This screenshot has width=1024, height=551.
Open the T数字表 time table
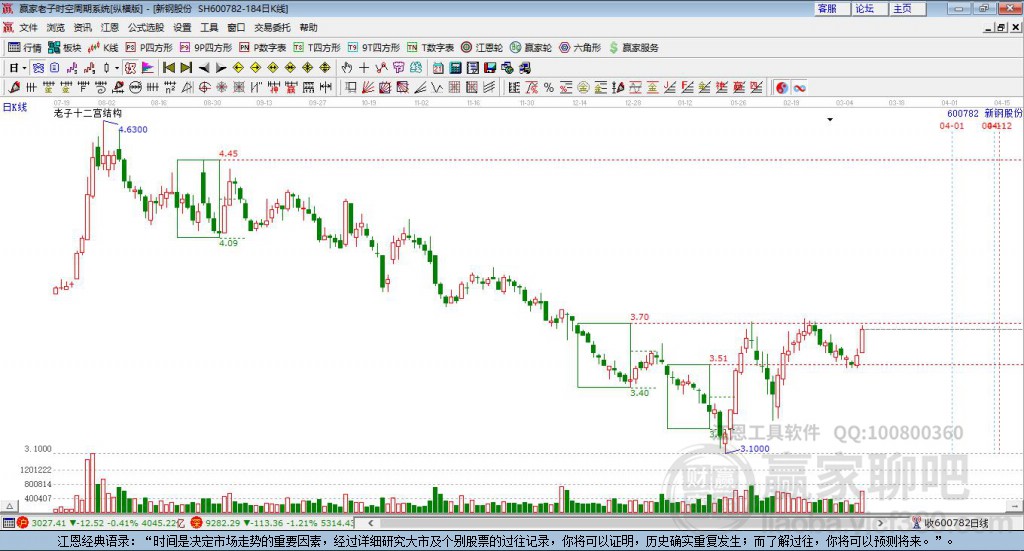pos(430,48)
